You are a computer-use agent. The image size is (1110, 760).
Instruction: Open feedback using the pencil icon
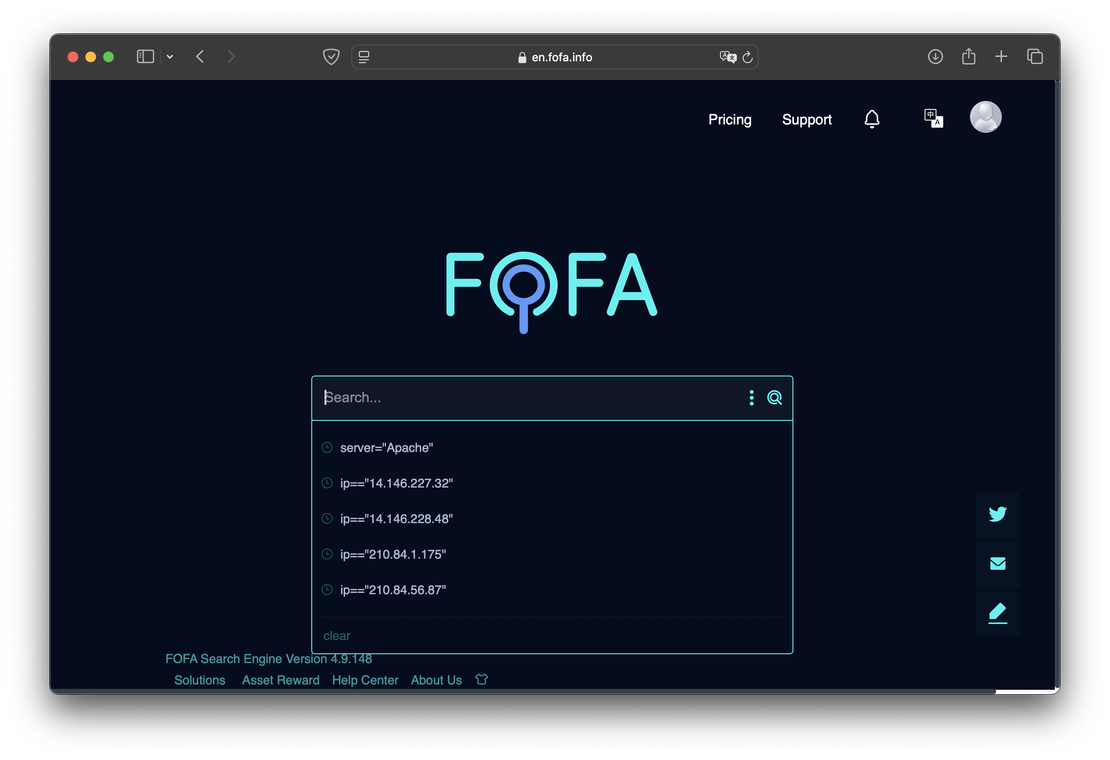(997, 613)
